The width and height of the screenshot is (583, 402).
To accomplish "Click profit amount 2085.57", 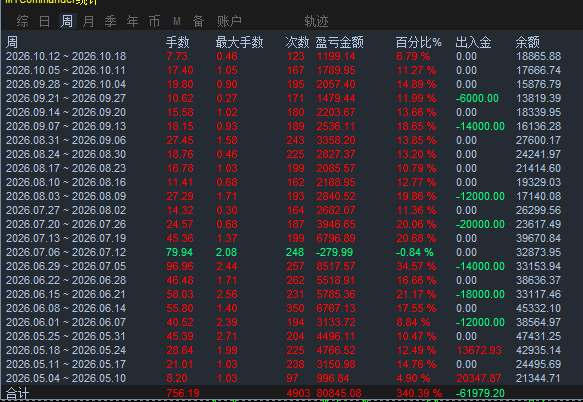I will point(336,168).
